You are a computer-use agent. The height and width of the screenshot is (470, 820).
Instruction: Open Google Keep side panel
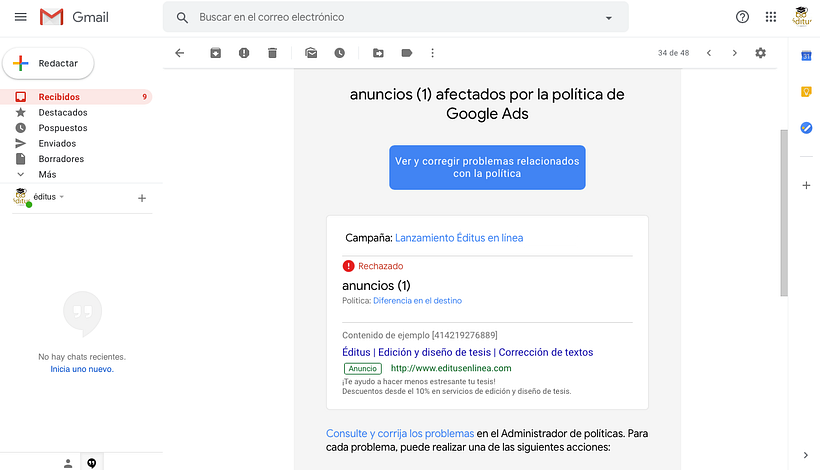tap(806, 92)
